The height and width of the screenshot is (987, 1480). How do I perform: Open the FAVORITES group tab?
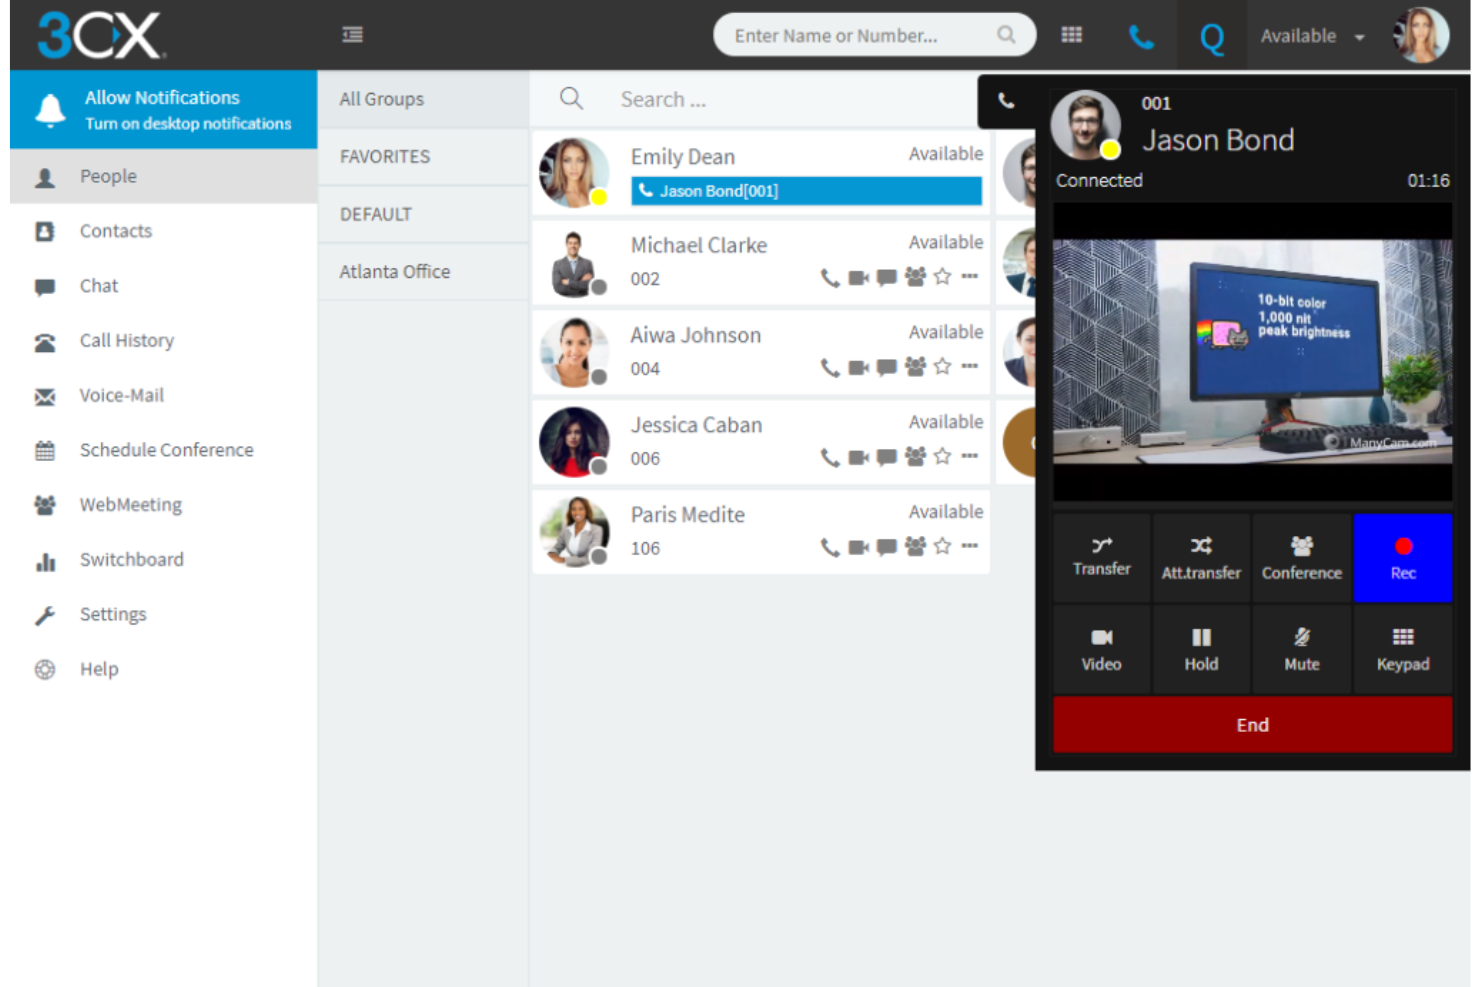point(384,156)
